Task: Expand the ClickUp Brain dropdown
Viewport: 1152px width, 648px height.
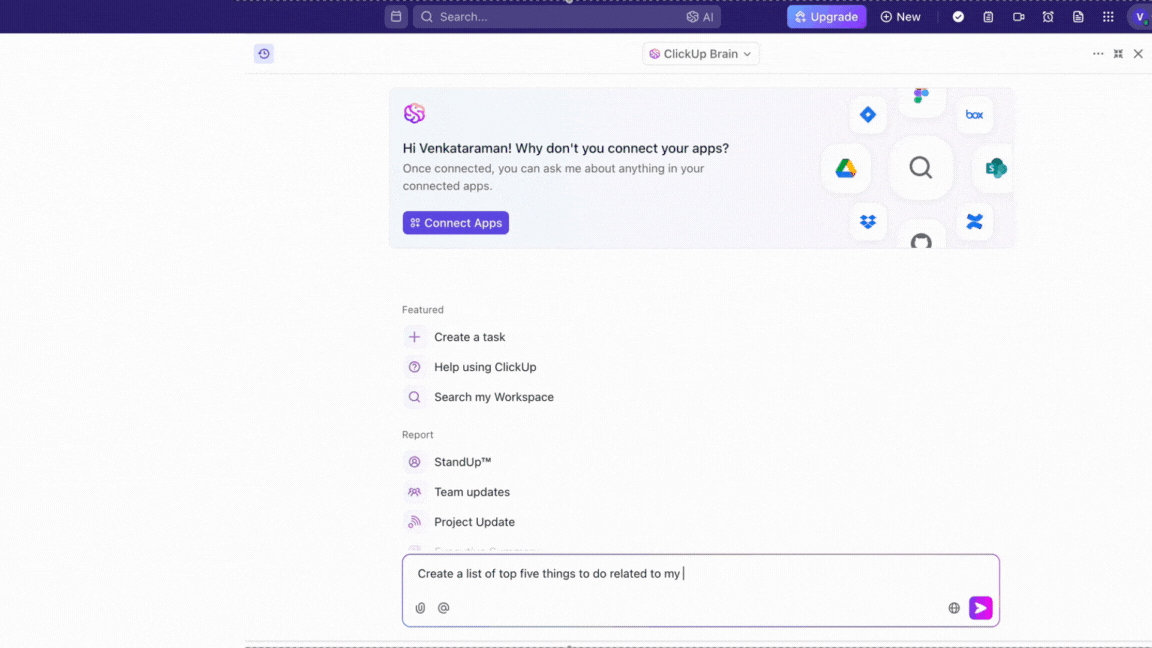Action: (x=701, y=54)
